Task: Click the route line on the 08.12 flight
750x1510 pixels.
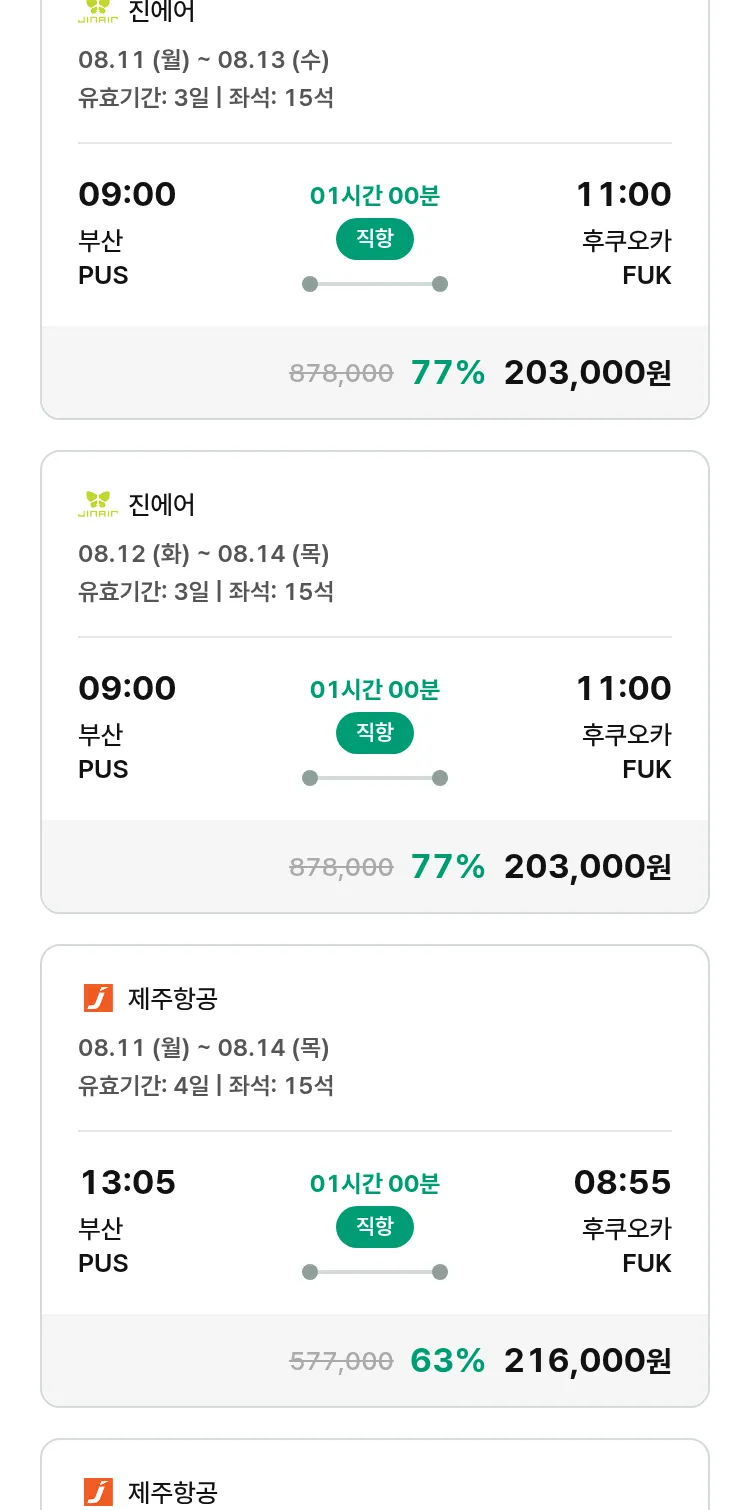Action: click(374, 778)
